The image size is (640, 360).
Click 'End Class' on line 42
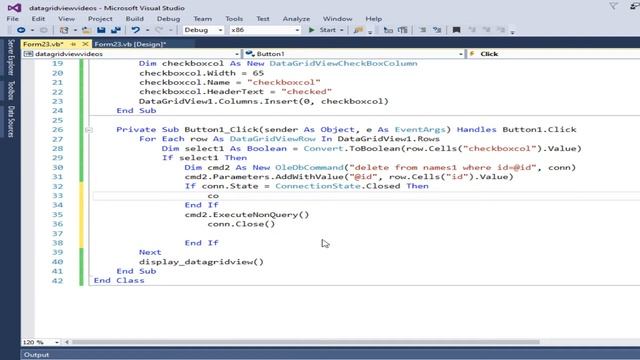tap(119, 281)
